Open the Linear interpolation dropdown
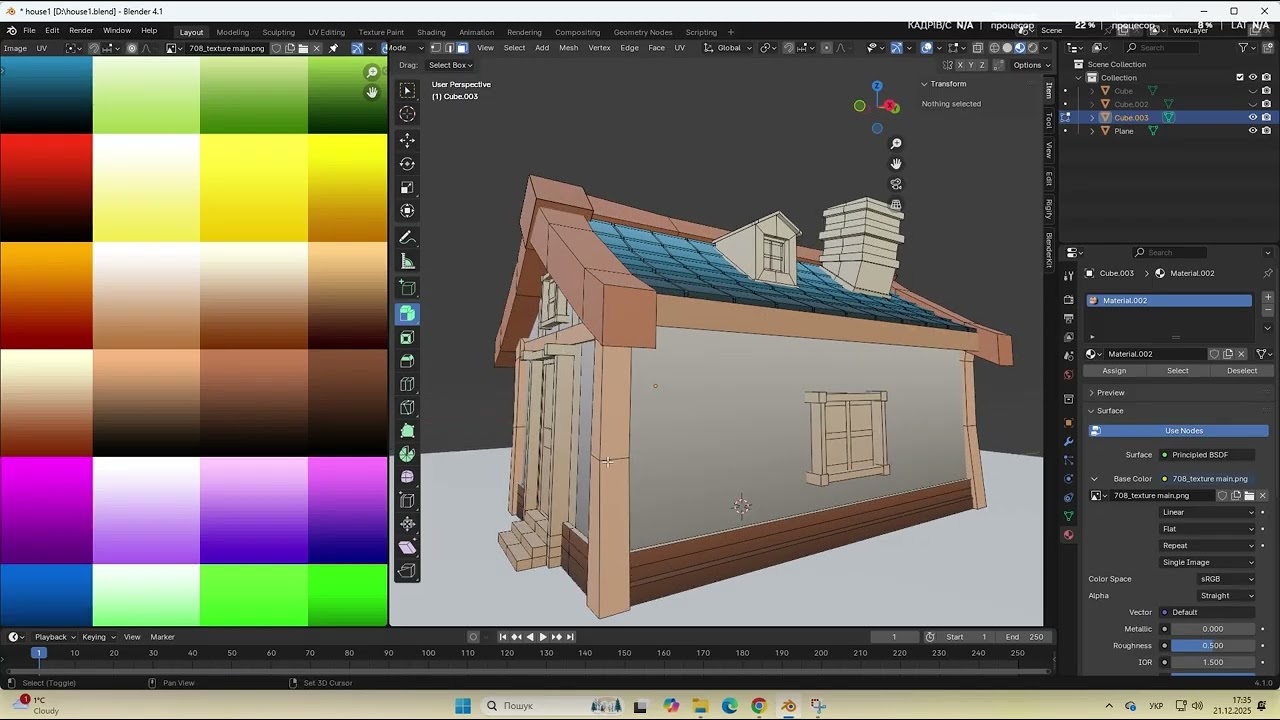 [x=1208, y=512]
